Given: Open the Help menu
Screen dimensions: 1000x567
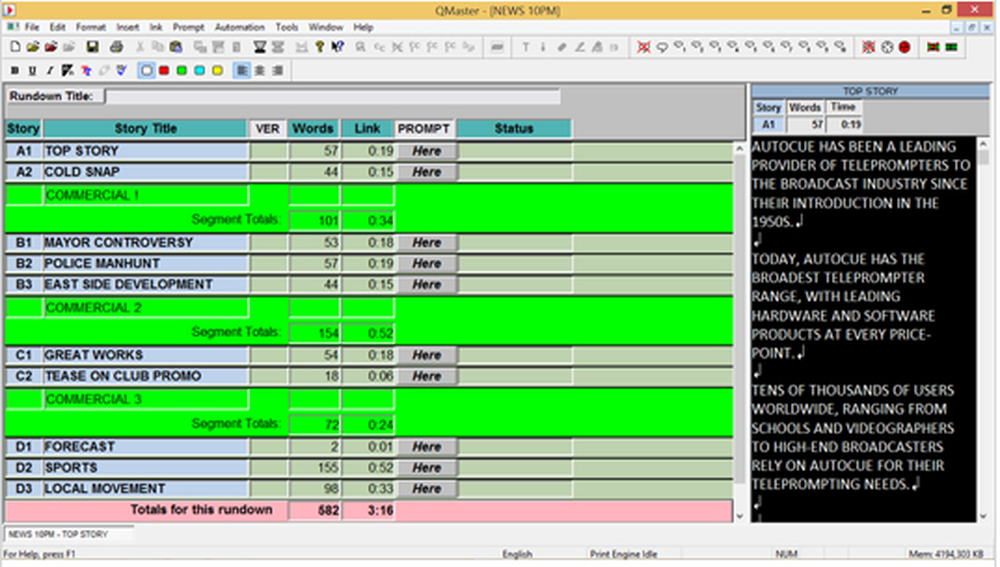Looking at the screenshot, I should point(363,27).
